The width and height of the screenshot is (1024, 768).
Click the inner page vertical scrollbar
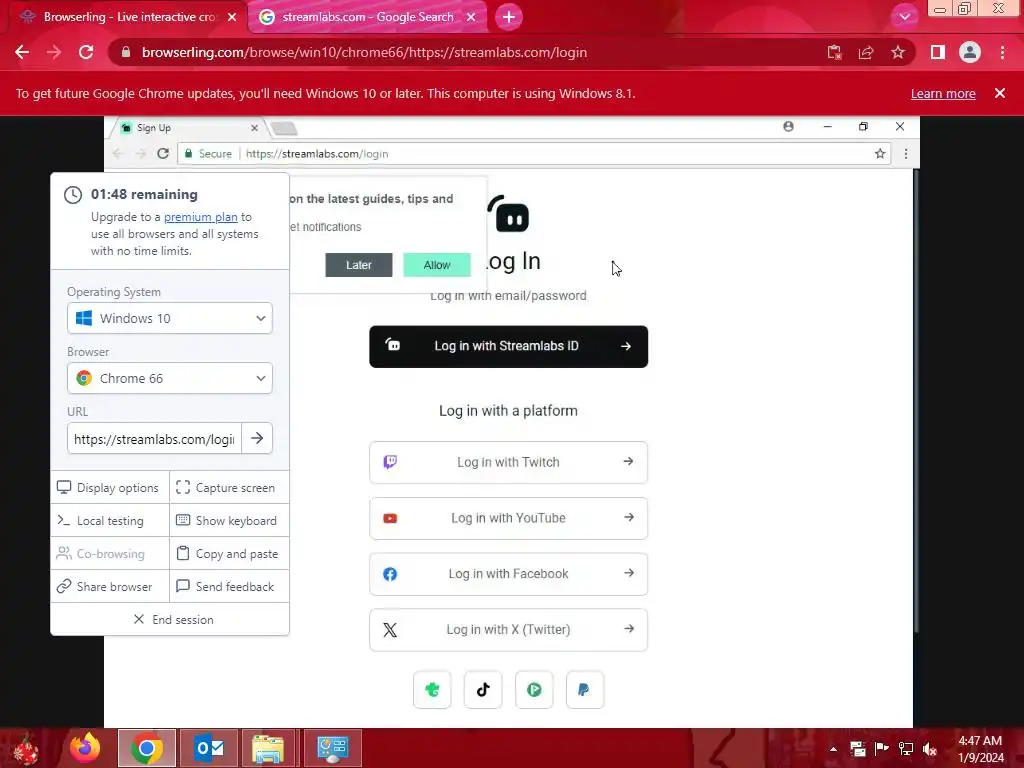coord(916,400)
